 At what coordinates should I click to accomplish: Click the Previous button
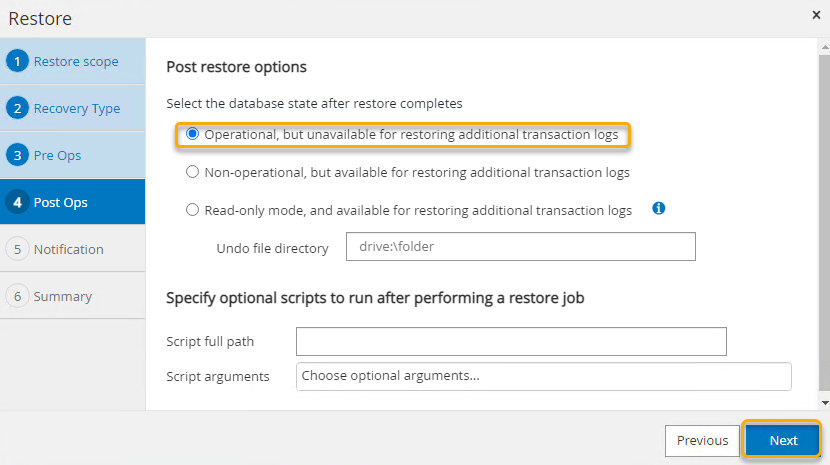pos(702,440)
